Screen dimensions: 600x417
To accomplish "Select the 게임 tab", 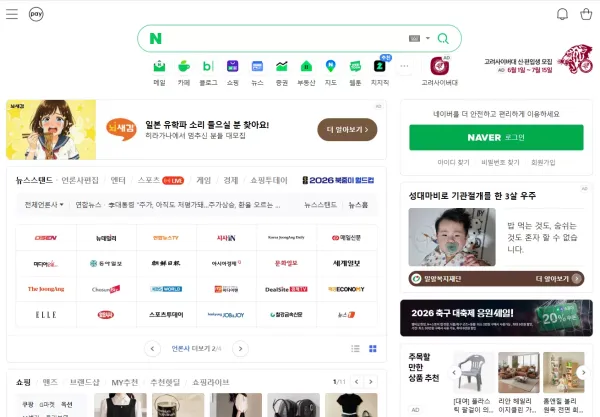I will (204, 180).
